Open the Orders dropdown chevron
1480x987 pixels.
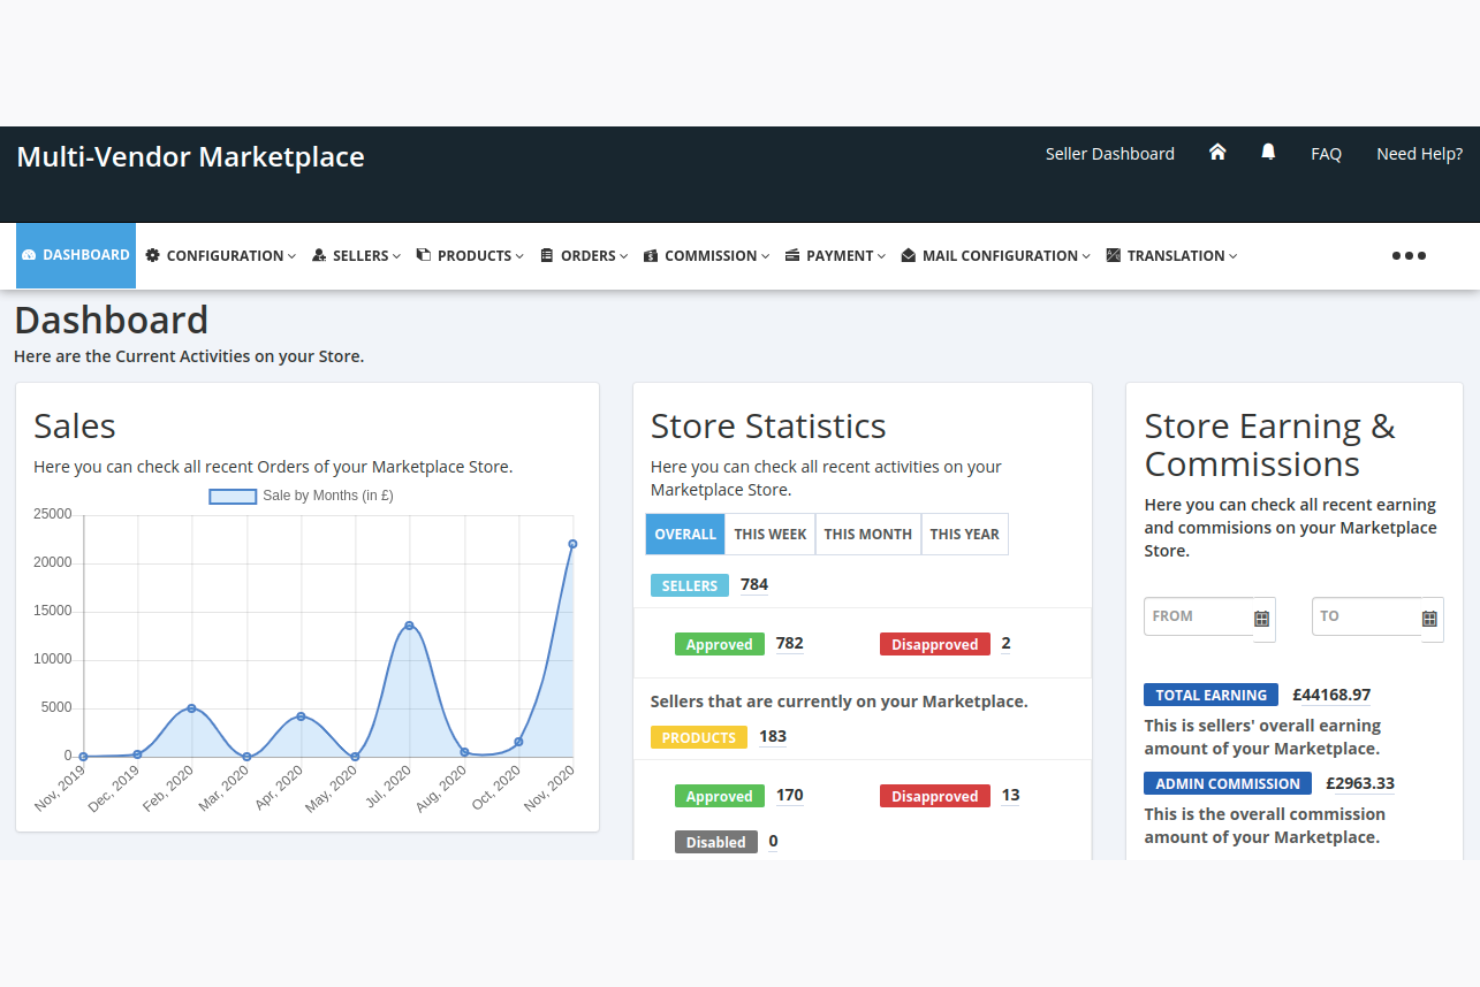click(623, 256)
